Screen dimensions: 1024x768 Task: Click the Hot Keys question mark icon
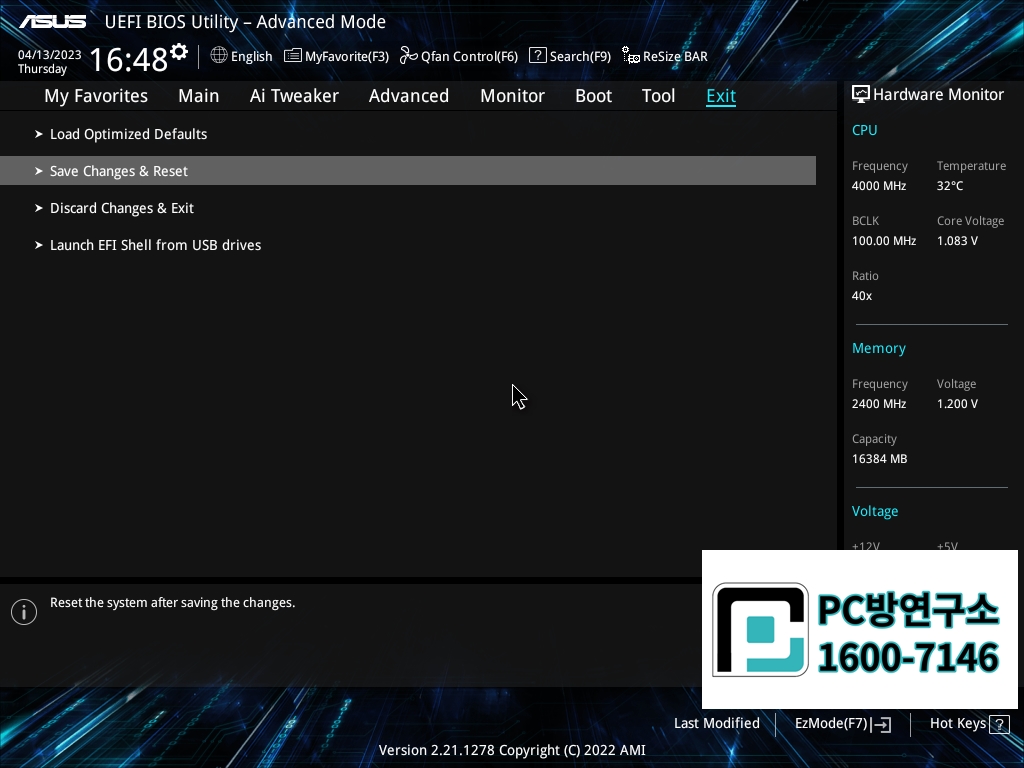point(999,724)
